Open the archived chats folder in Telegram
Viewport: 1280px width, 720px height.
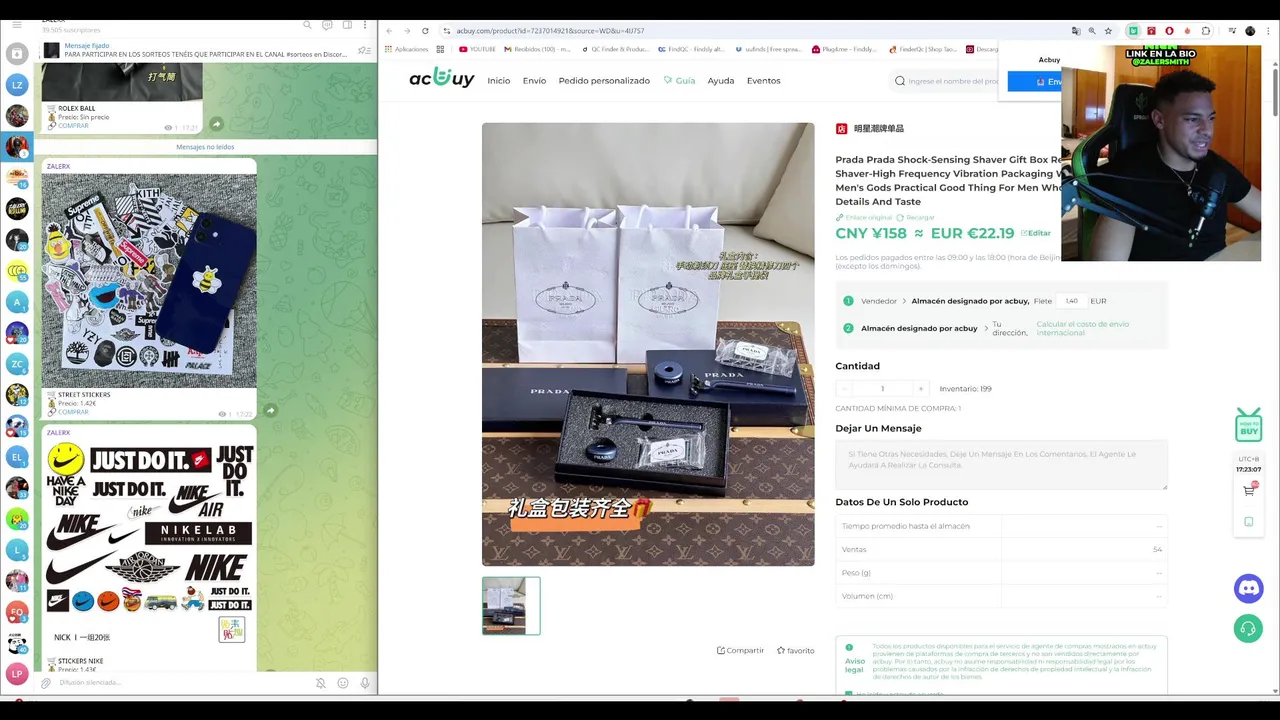tap(17, 53)
